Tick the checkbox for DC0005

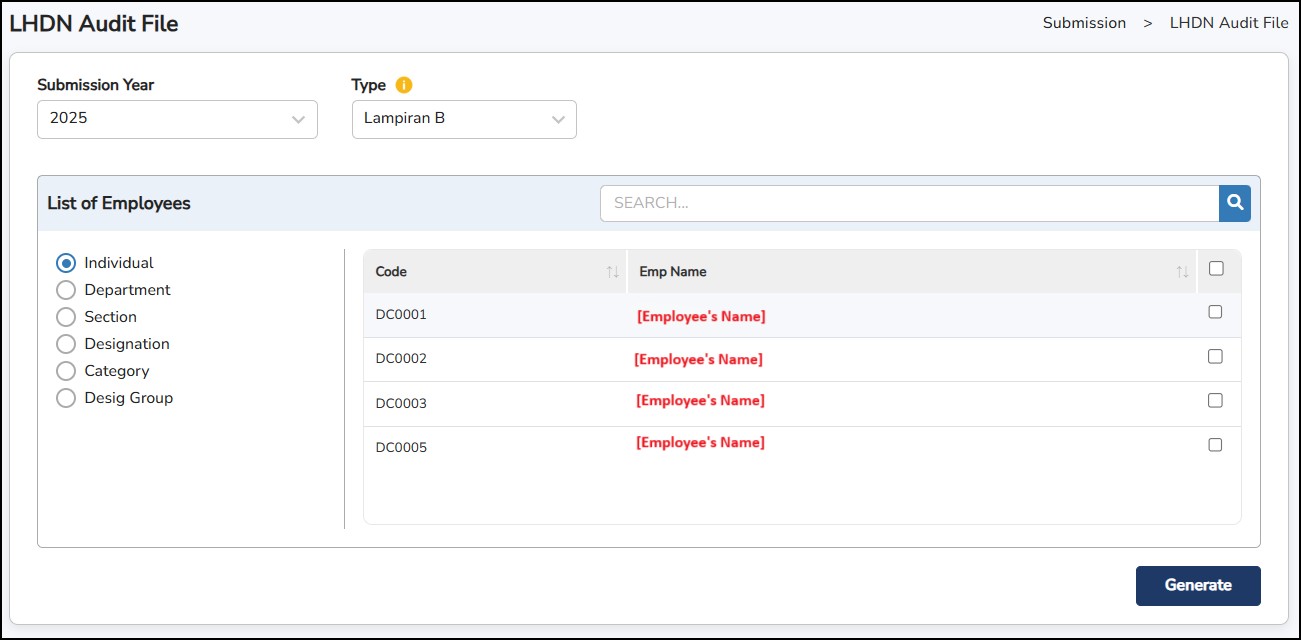pyautogui.click(x=1215, y=445)
